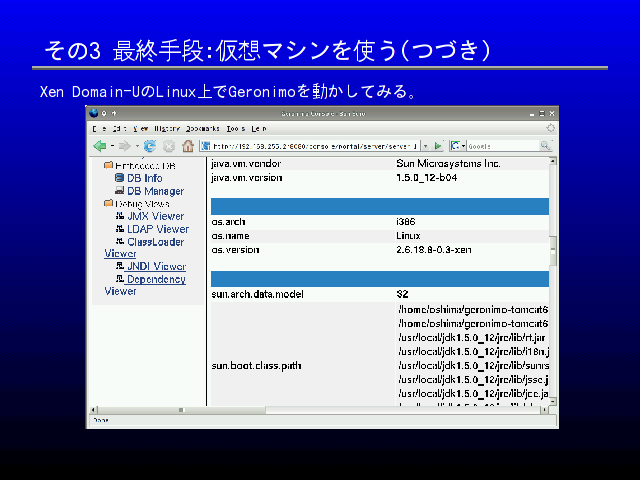This screenshot has height=480, width=640.
Task: Open the DB Info link
Action: 144,178
